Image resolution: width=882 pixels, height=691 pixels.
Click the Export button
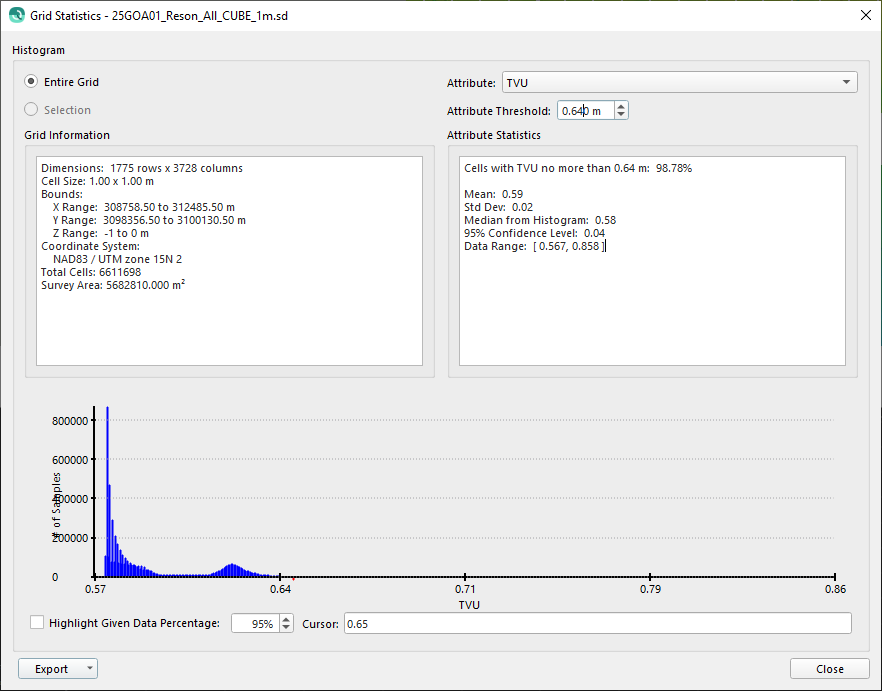51,669
